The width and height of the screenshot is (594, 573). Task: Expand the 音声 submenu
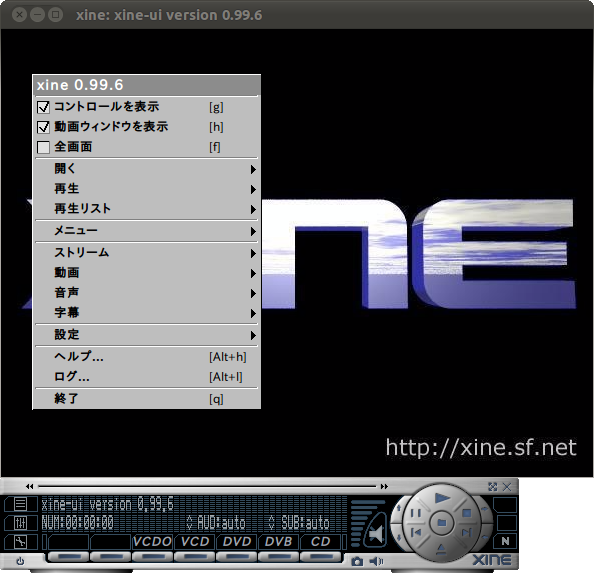tap(147, 293)
